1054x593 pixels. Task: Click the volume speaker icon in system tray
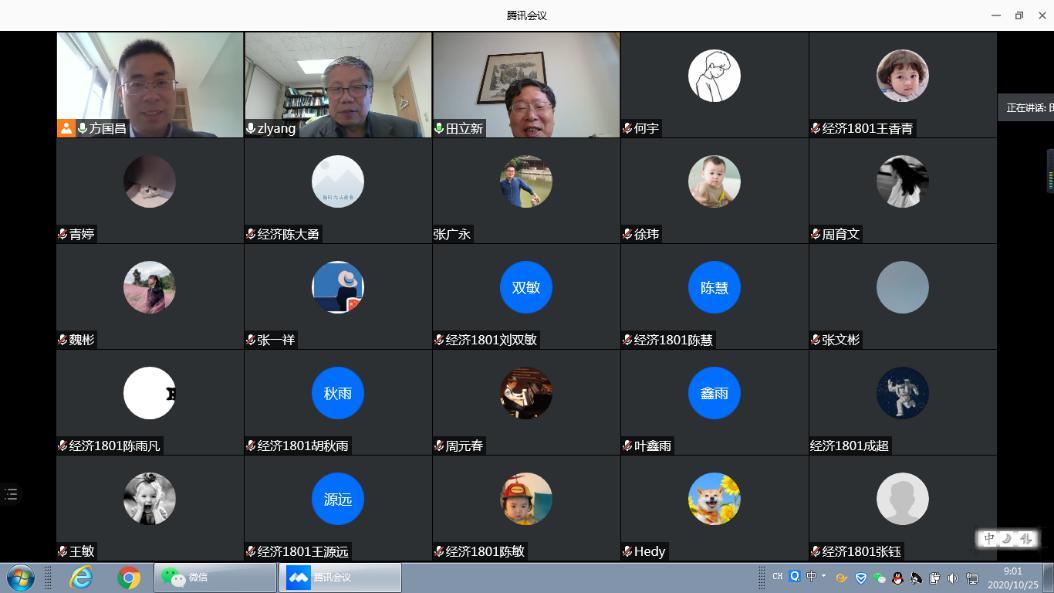pyautogui.click(x=952, y=578)
